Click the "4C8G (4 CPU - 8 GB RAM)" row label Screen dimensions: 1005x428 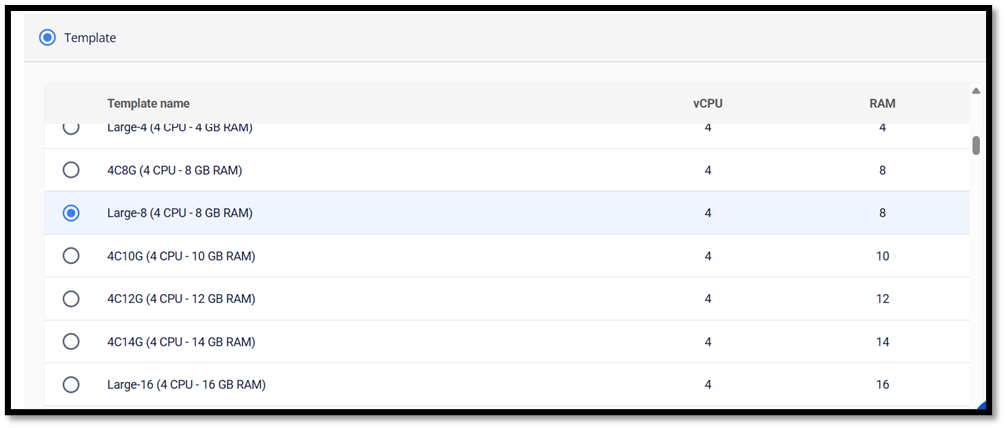[x=174, y=170]
